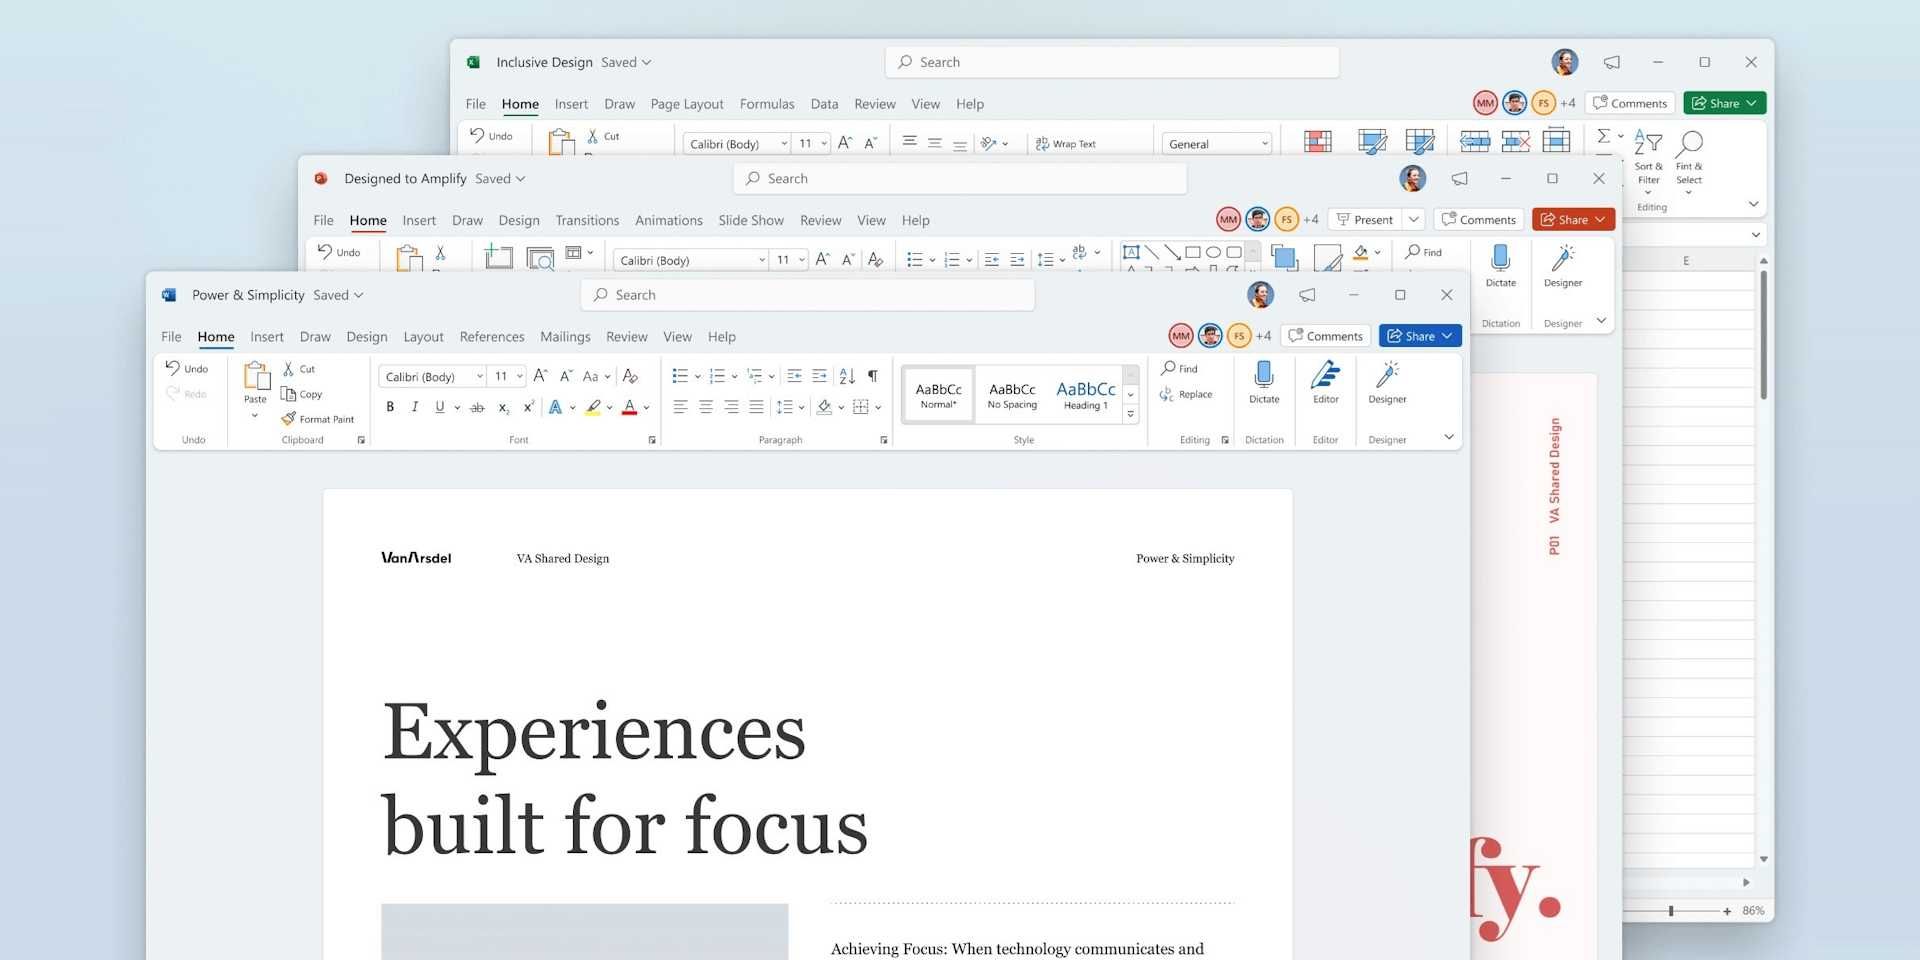Toggle Underline formatting in Word
This screenshot has height=960, width=1920.
click(x=439, y=407)
